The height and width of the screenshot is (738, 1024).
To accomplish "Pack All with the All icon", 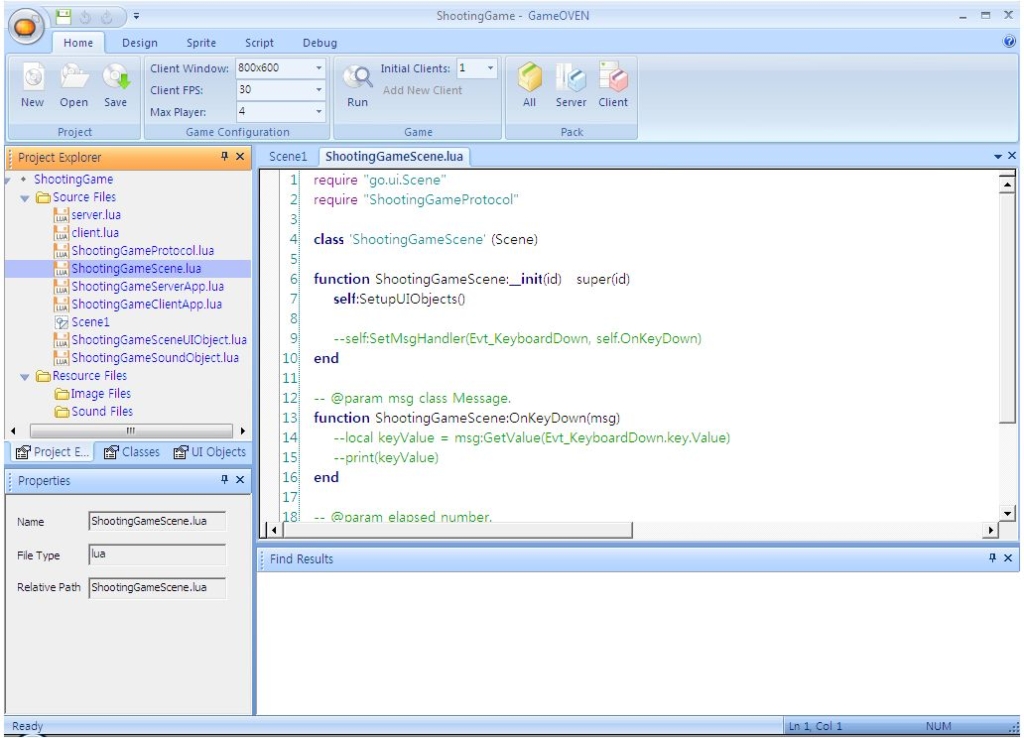I will [x=530, y=85].
